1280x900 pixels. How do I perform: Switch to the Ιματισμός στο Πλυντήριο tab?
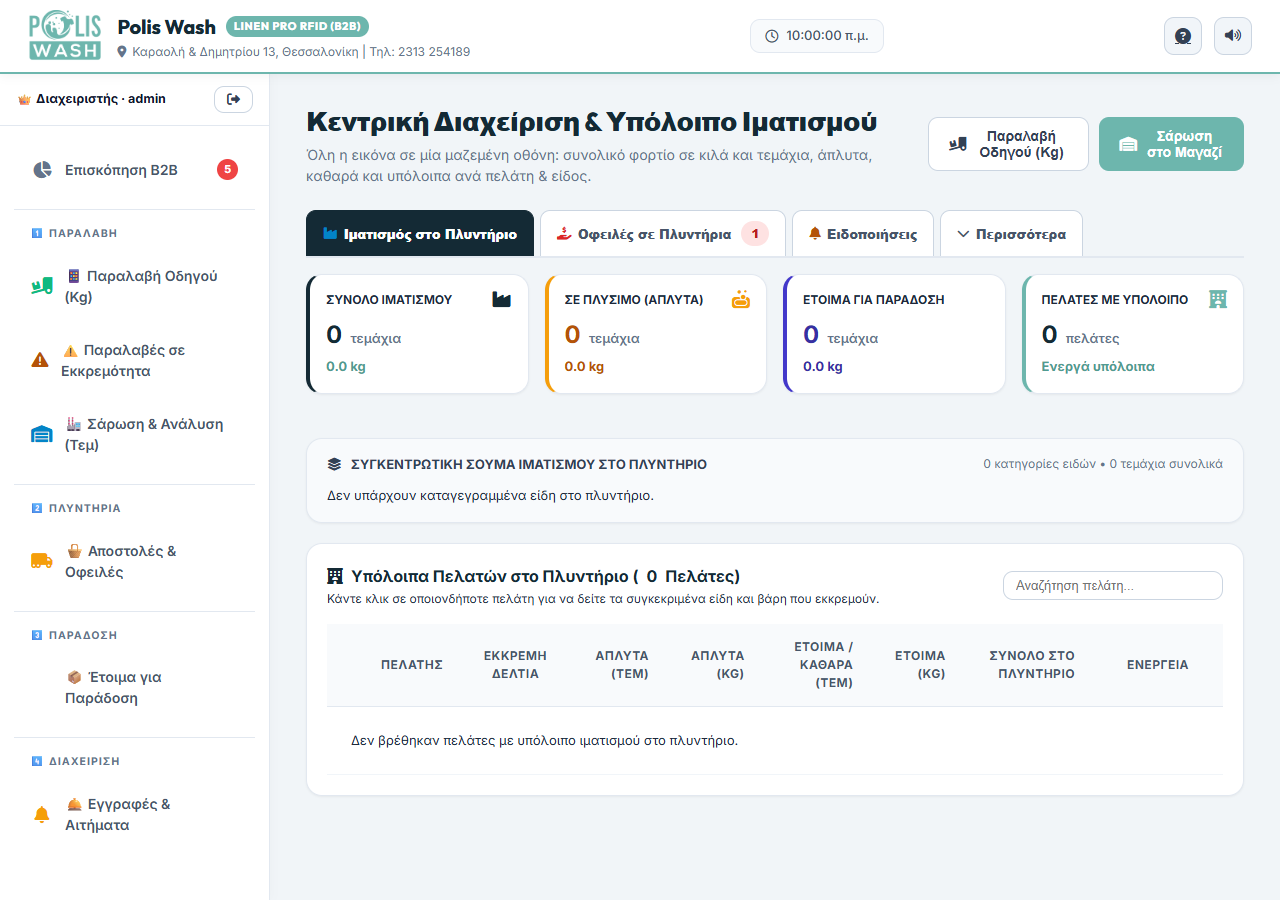[x=420, y=234]
